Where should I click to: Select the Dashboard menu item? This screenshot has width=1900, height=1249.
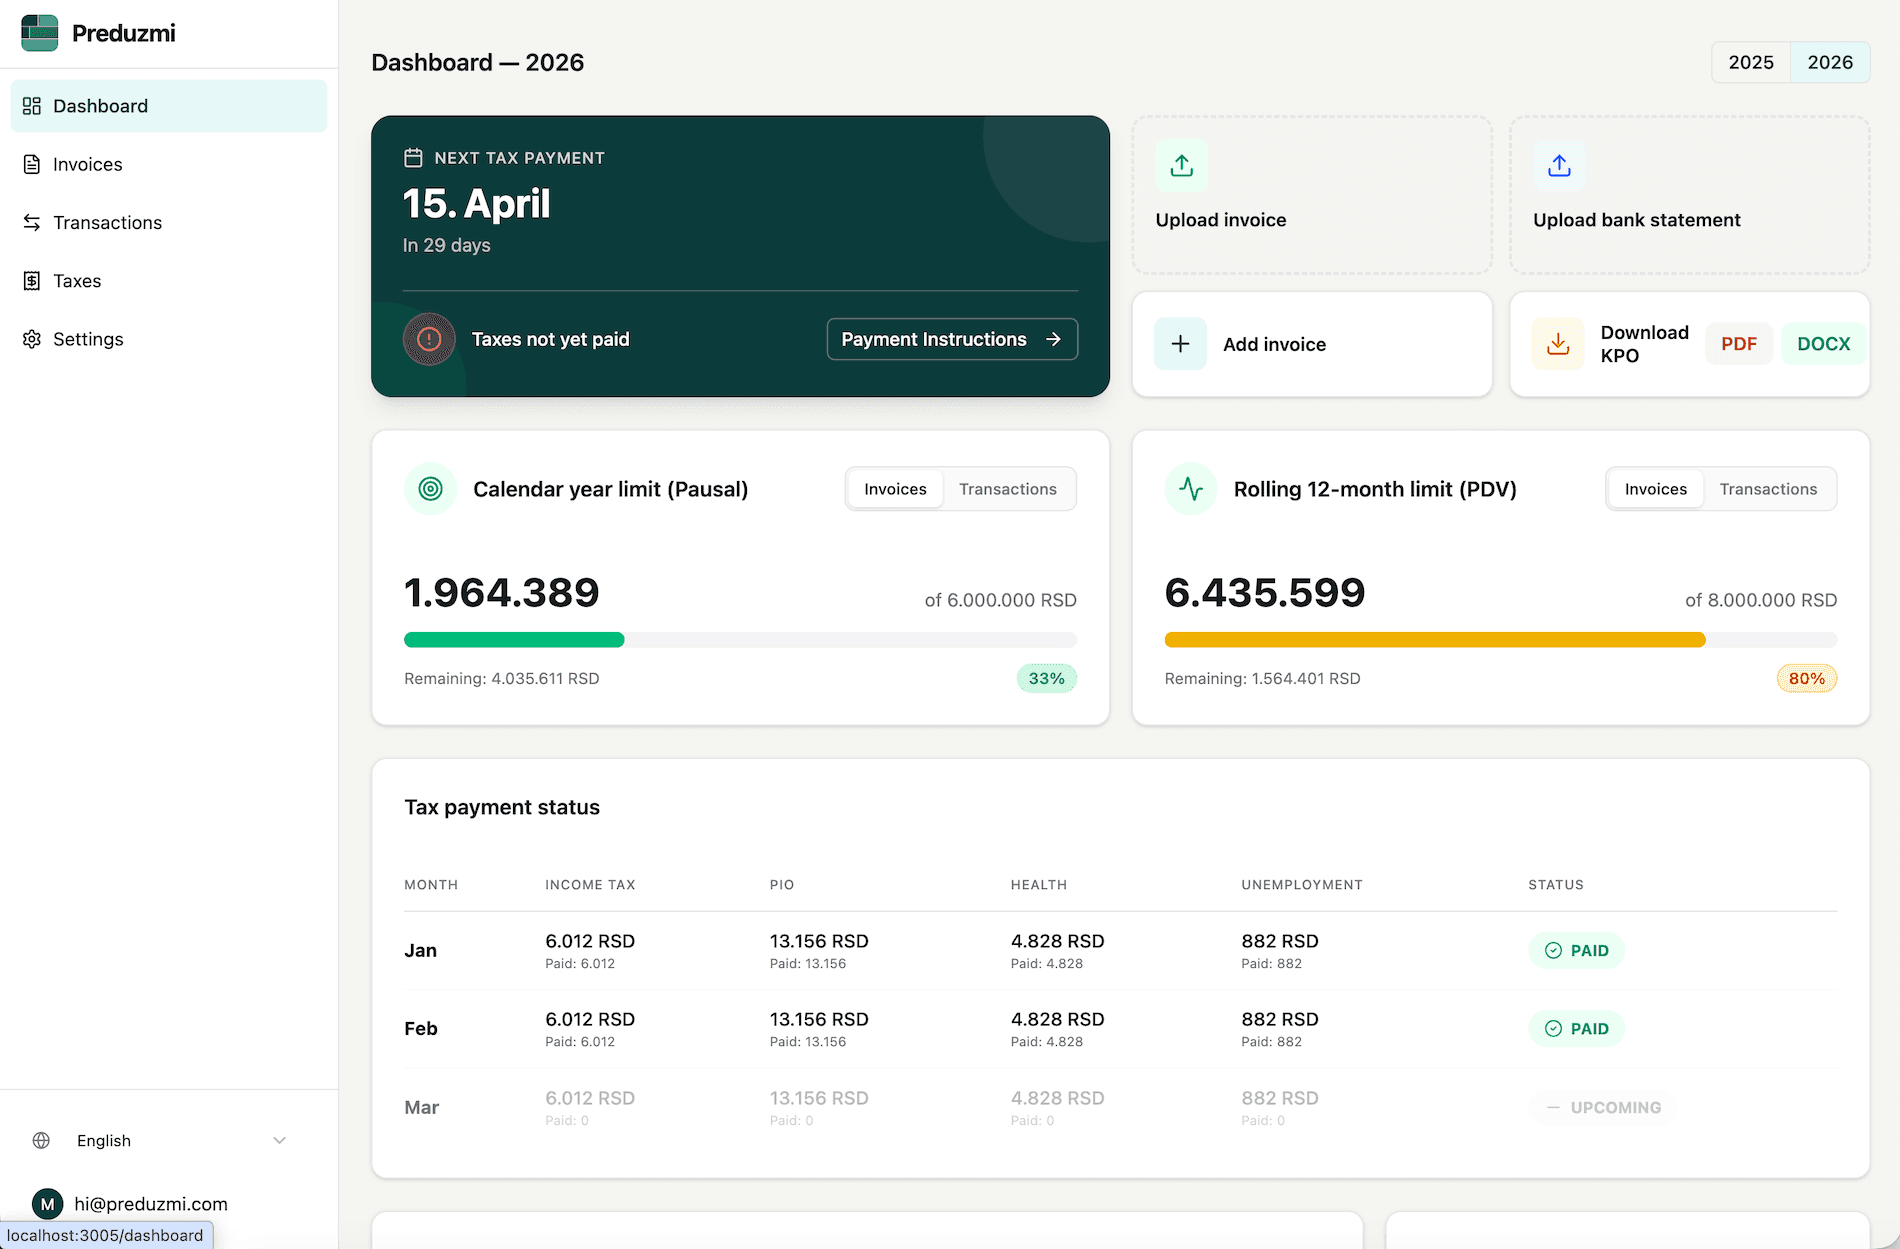click(x=100, y=105)
